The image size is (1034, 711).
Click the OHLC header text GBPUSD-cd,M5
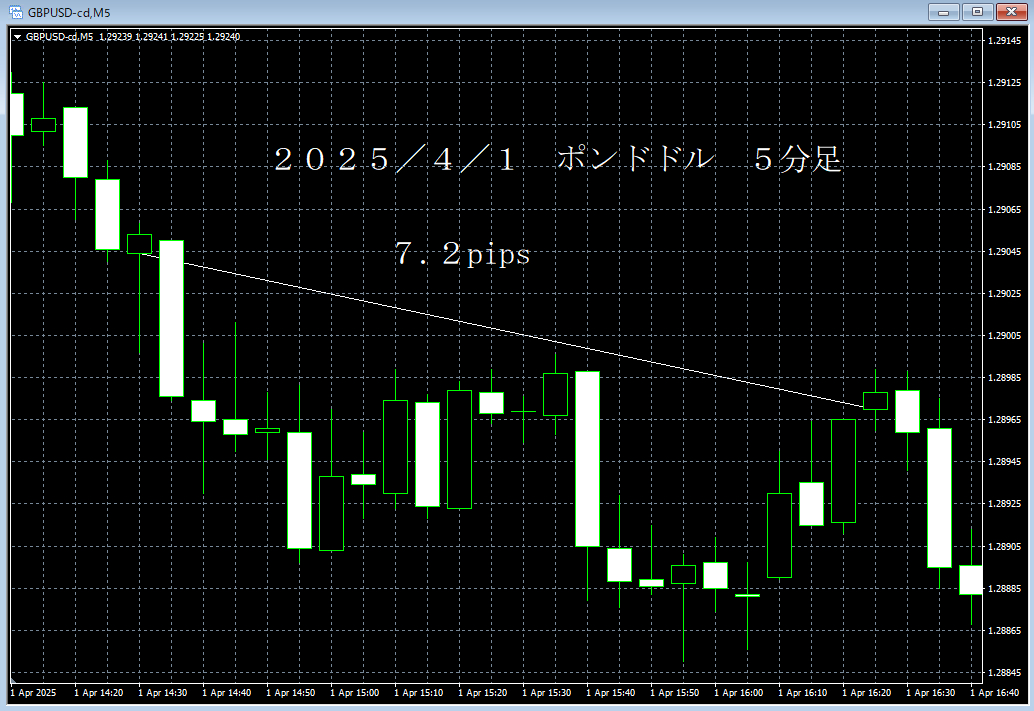(59, 37)
